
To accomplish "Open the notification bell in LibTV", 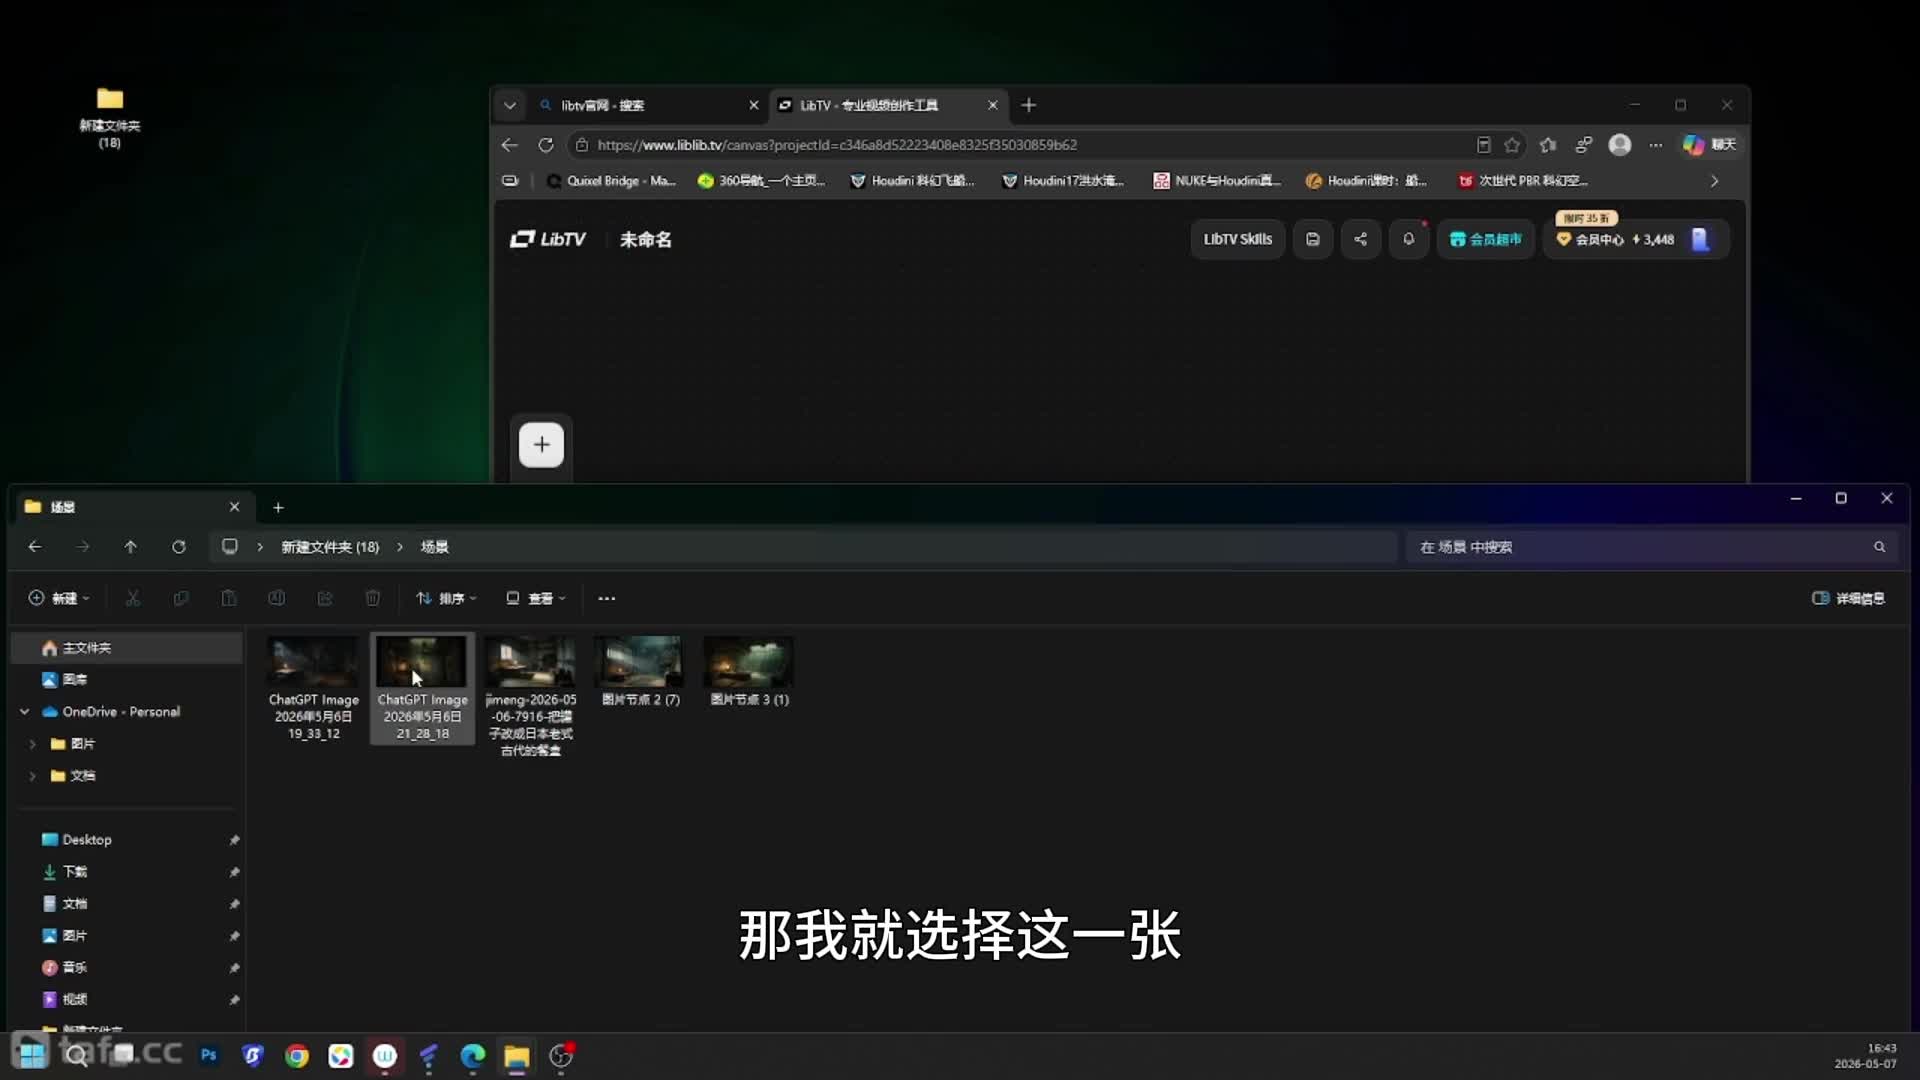I will tap(1408, 239).
